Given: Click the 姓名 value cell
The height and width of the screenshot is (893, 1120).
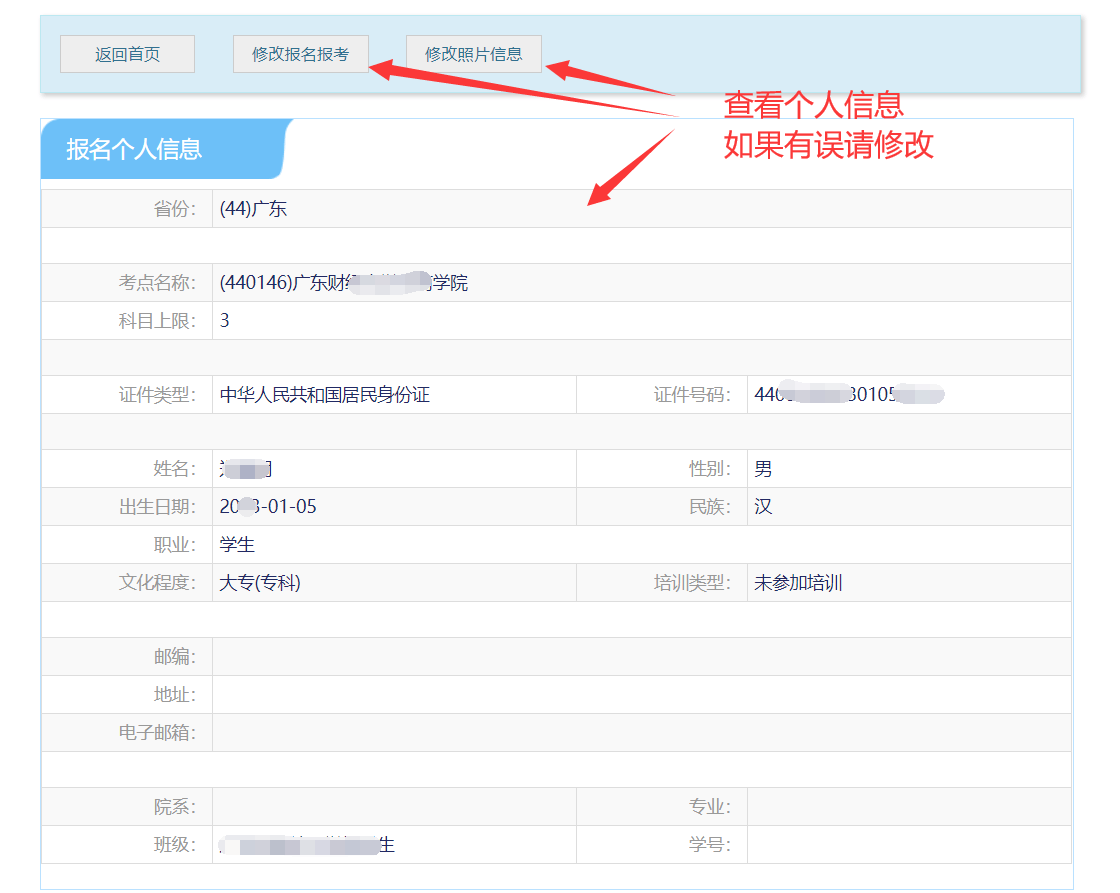Looking at the screenshot, I should tap(247, 469).
